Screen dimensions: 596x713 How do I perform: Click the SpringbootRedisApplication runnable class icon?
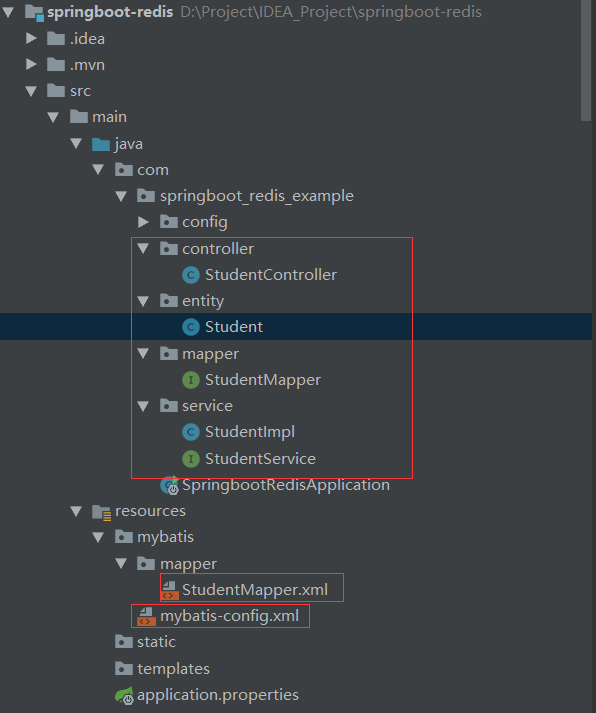(x=170, y=485)
